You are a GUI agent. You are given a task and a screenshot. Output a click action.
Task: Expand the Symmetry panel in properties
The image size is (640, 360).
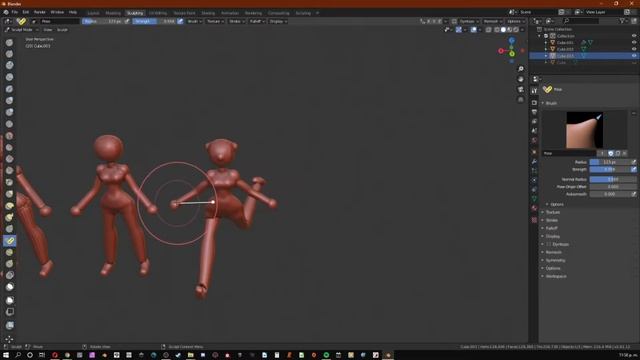coord(555,260)
